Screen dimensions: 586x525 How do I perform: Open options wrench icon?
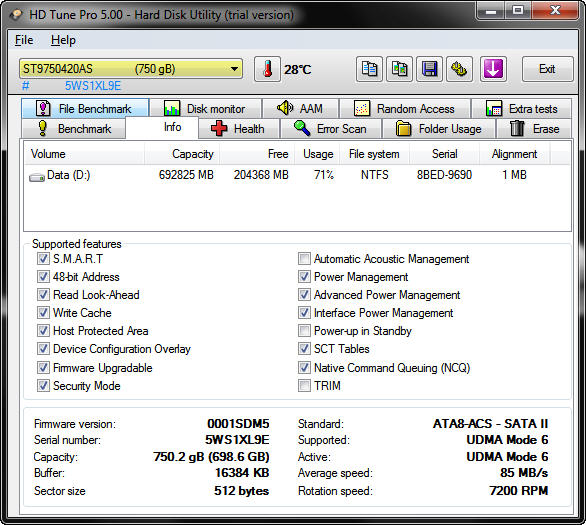click(x=459, y=69)
